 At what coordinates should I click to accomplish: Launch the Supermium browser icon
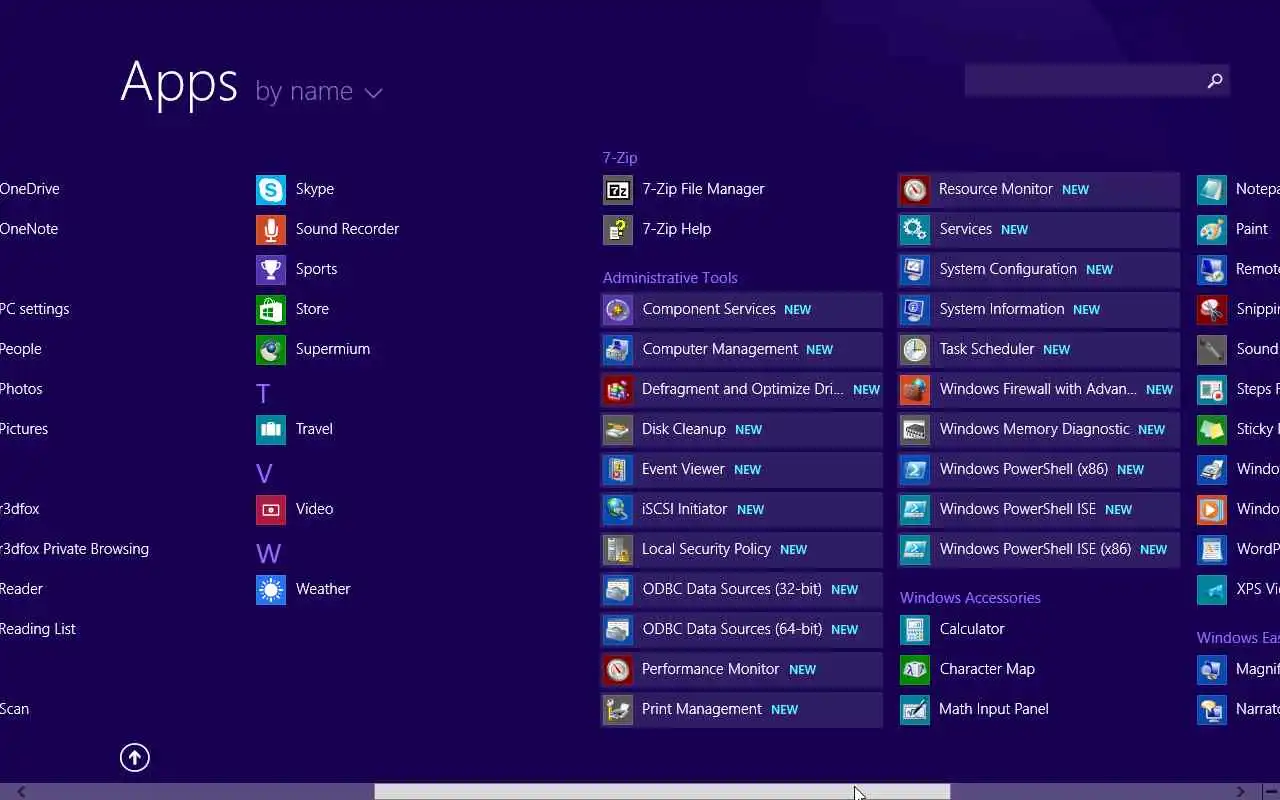271,349
